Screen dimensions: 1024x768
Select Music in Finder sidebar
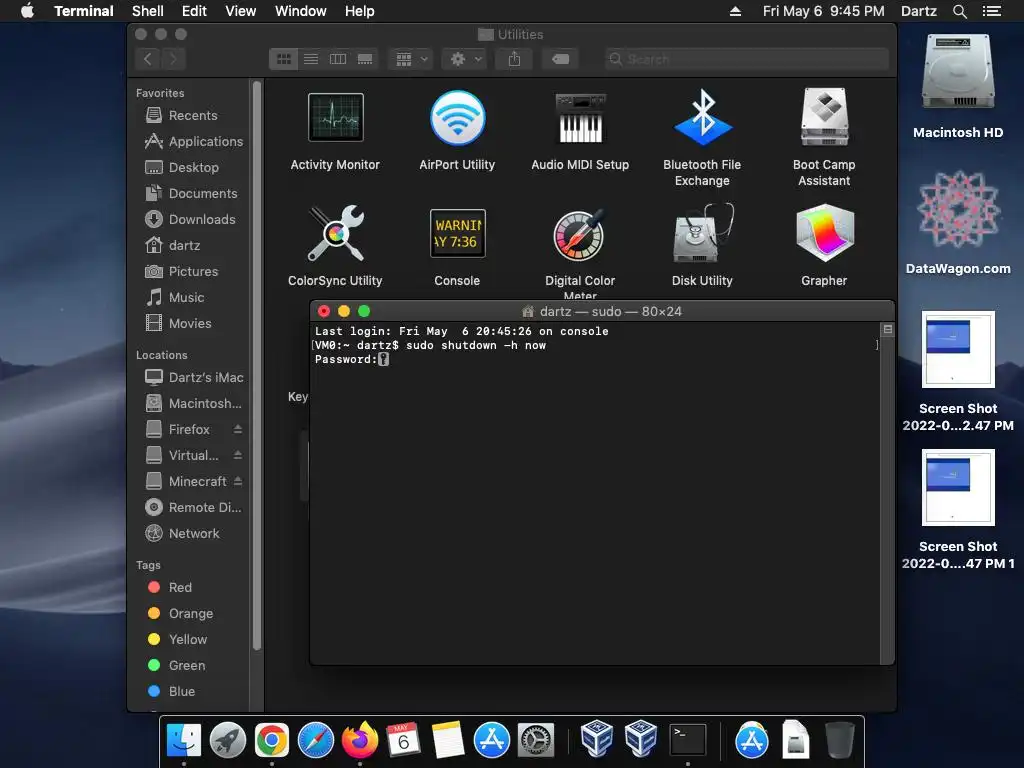[x=174, y=298]
